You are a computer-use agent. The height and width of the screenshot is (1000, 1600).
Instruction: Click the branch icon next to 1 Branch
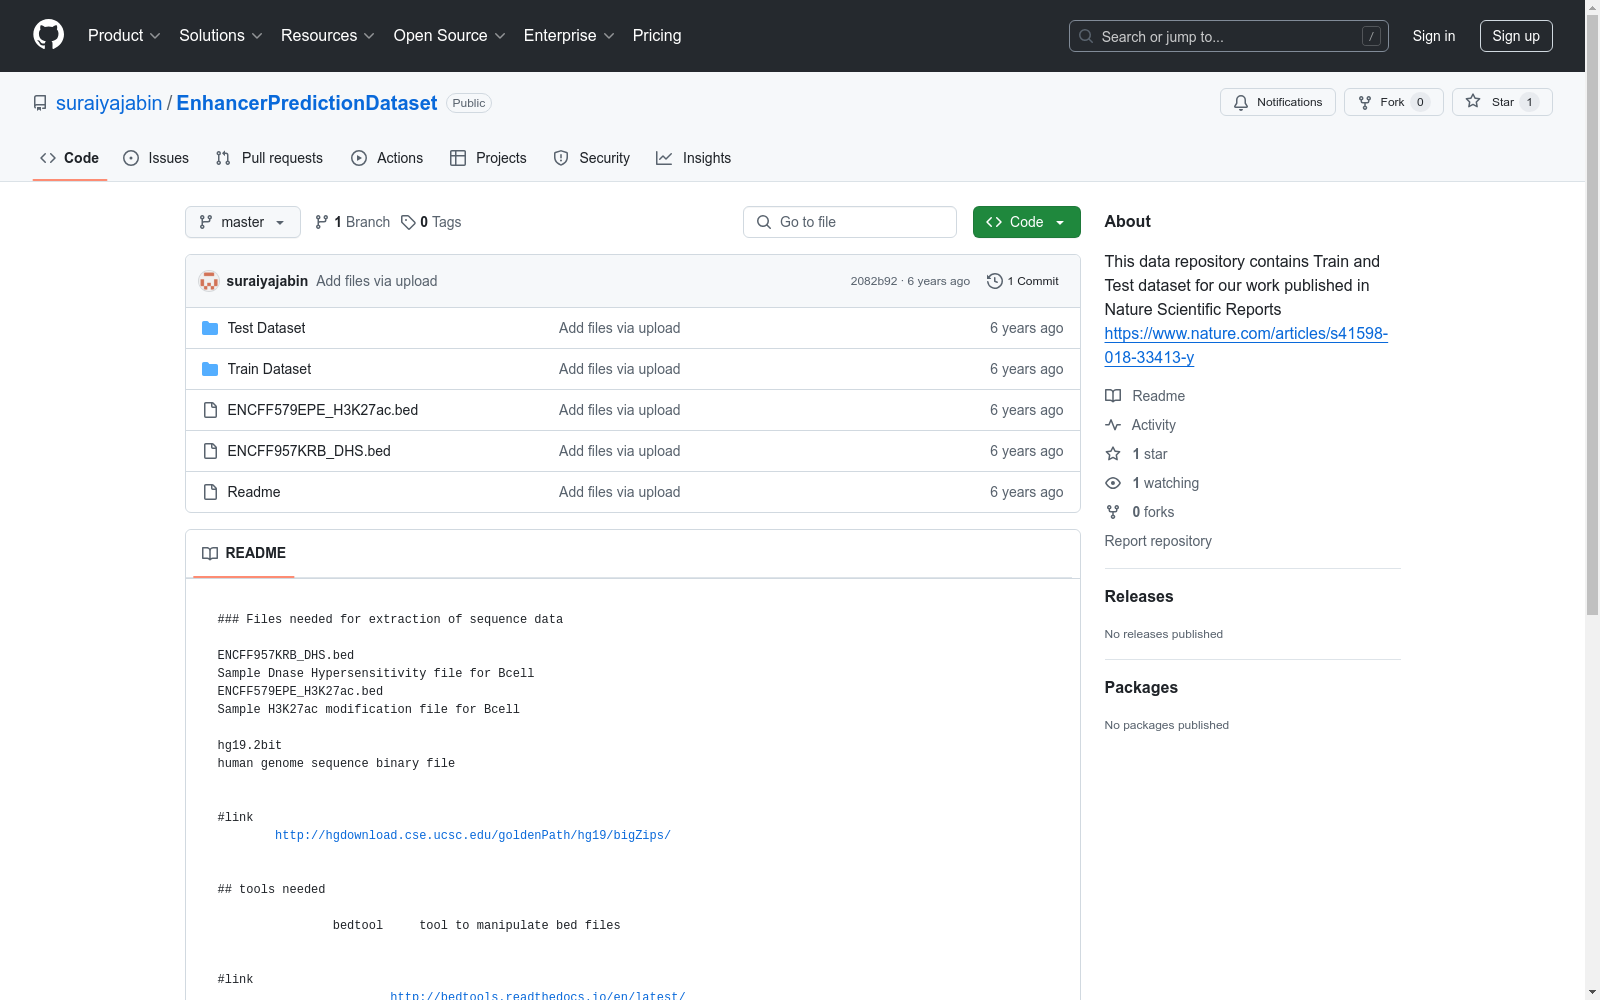322,222
